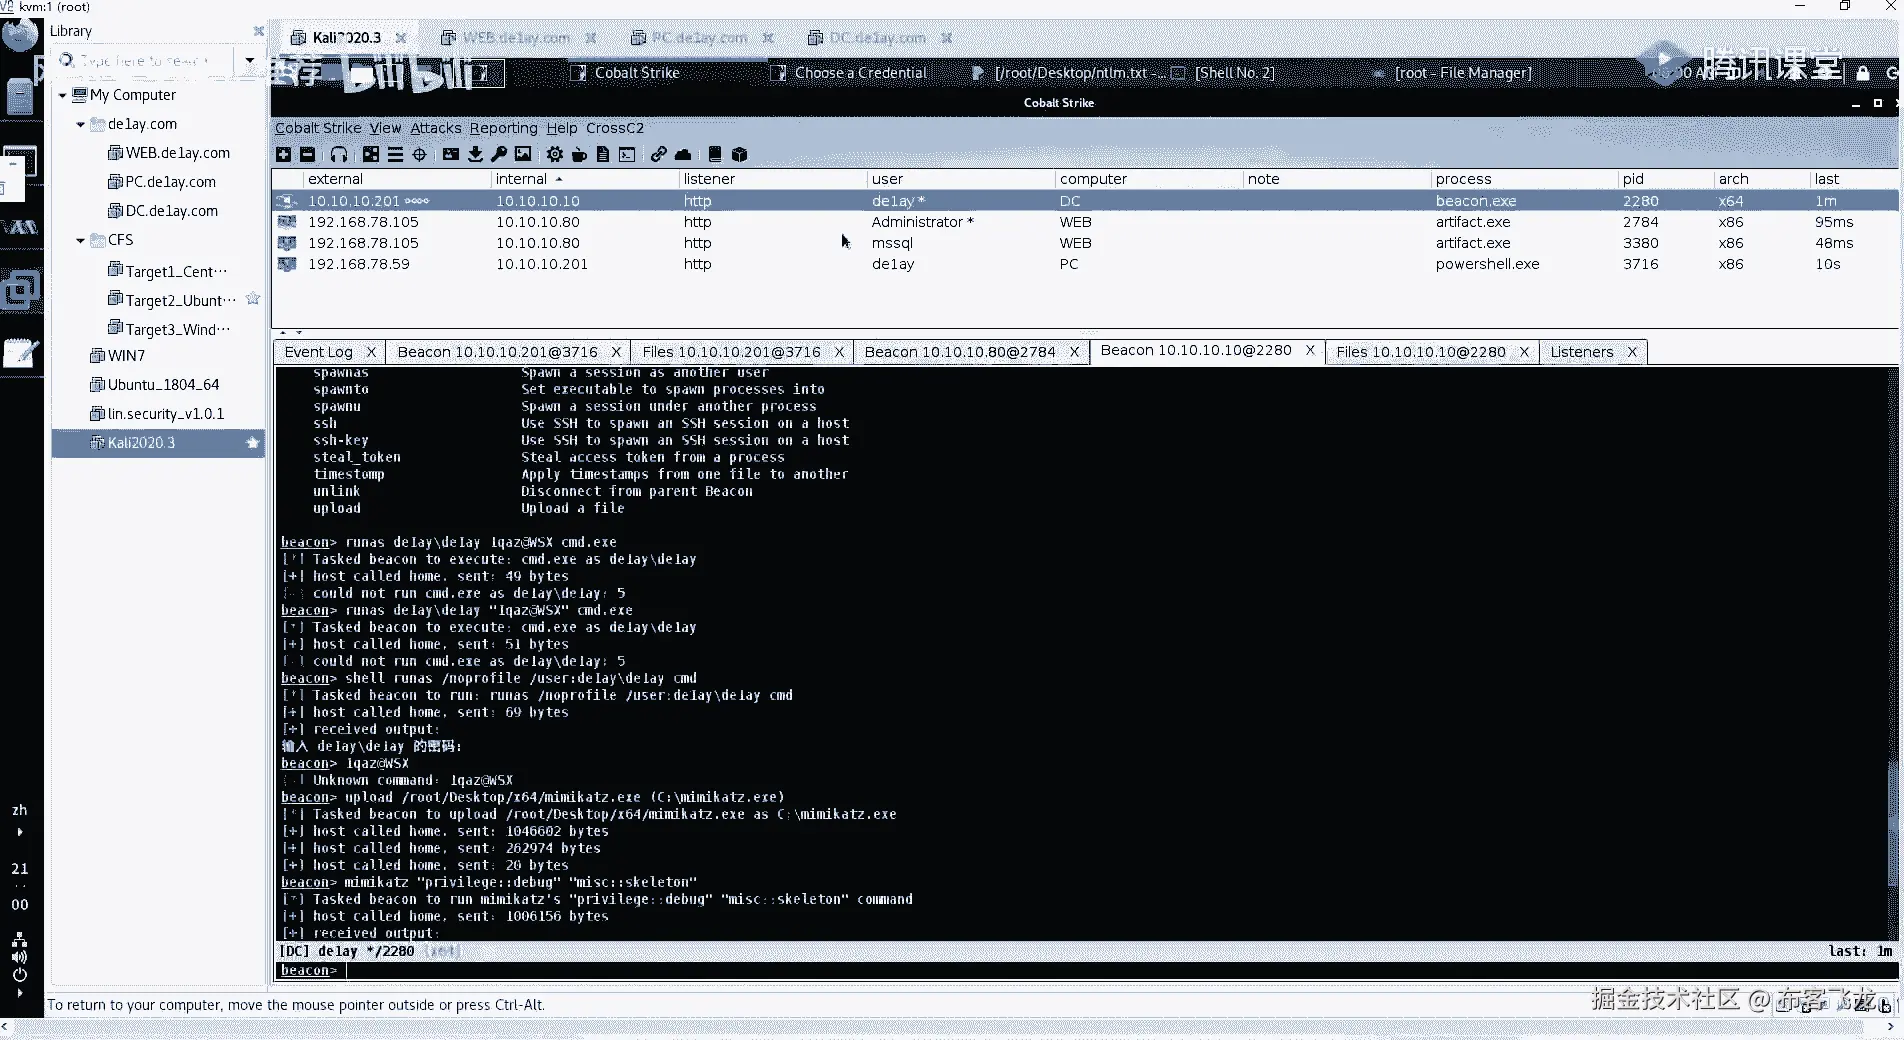Click the Connect to team server icon
Image resolution: width=1904 pixels, height=1040 pixels.
point(284,154)
